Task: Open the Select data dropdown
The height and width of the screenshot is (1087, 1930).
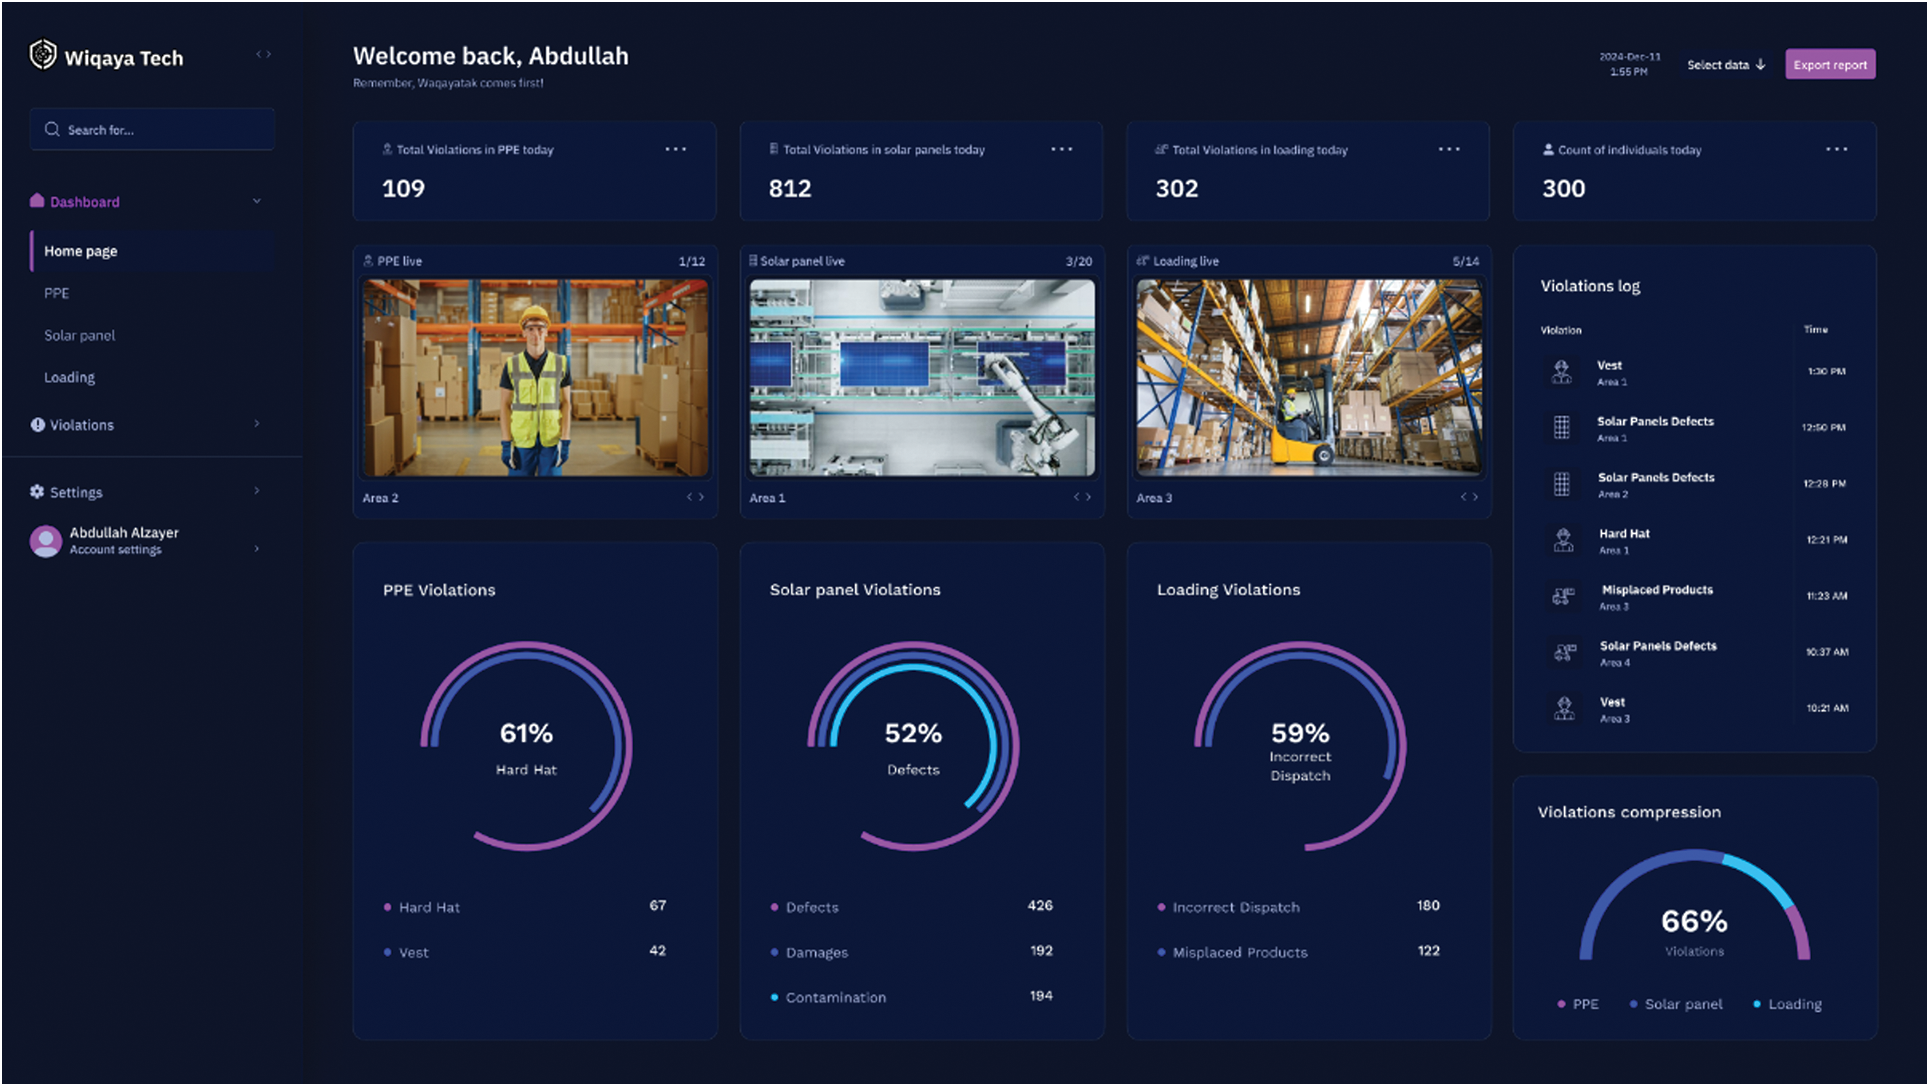Action: coord(1726,65)
